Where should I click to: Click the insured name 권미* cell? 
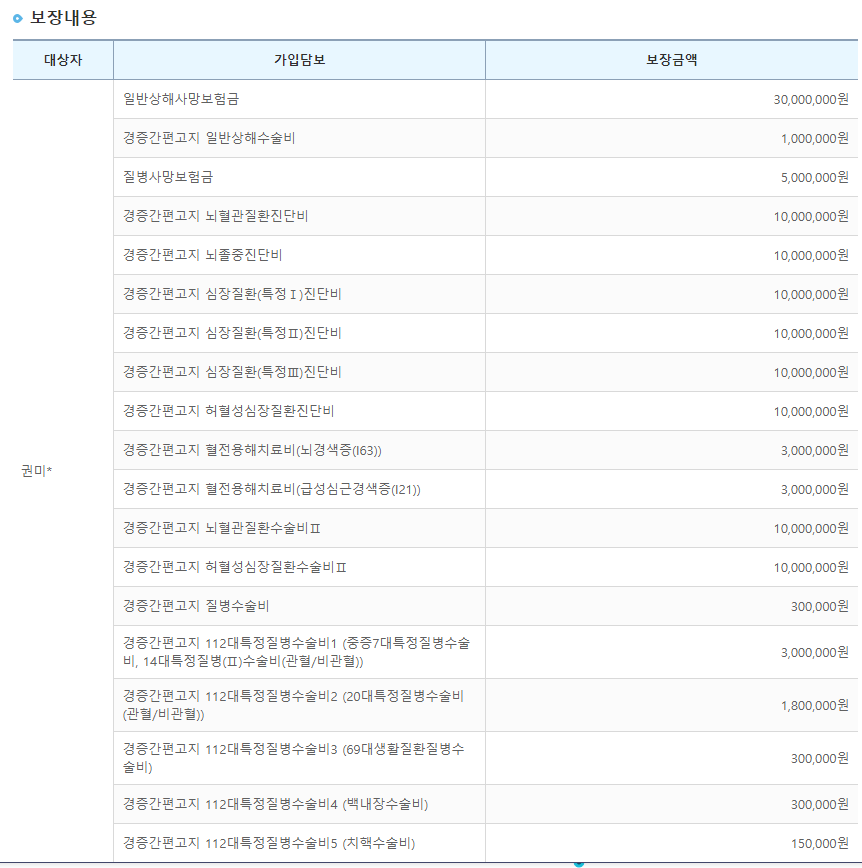(x=37, y=470)
